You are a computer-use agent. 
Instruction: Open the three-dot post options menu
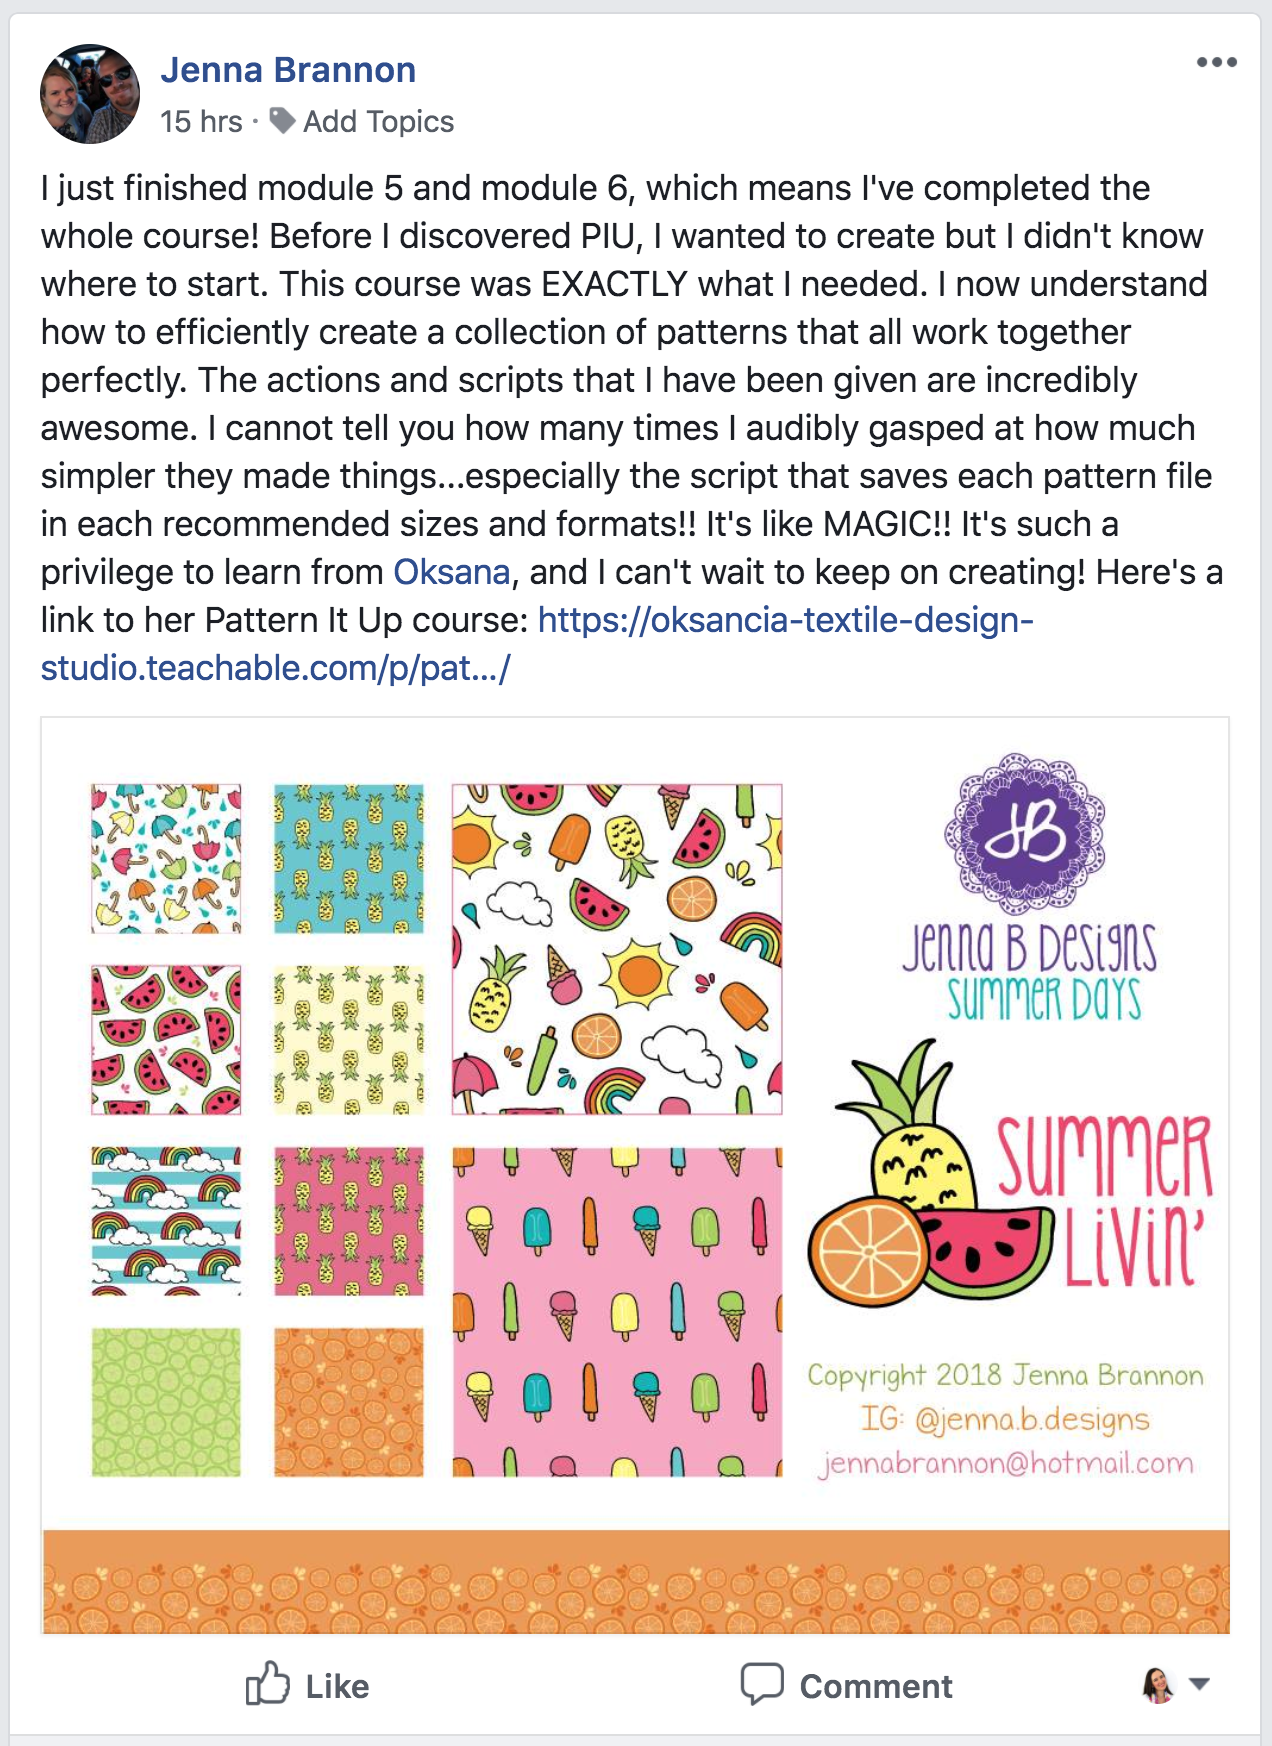[x=1216, y=63]
